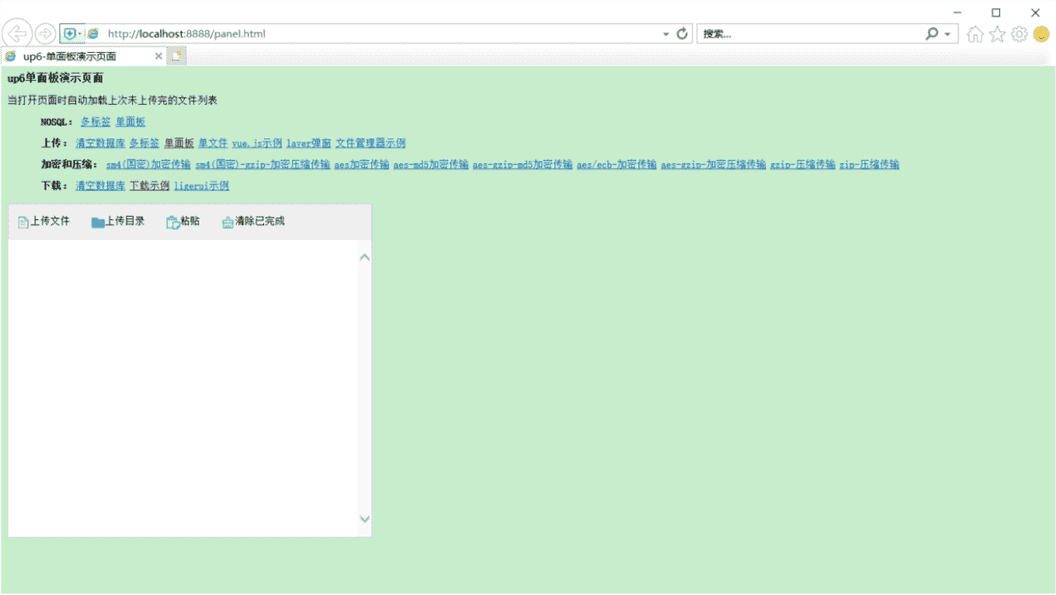Viewport: 1056px width, 595px height.
Task: Open the address bar history dropdown
Action: 664,33
